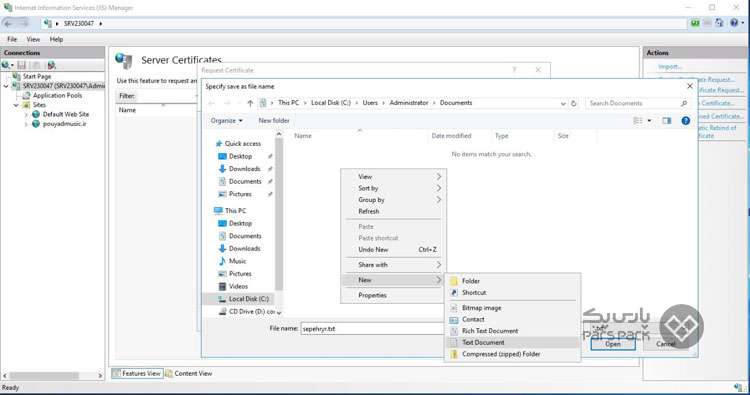Click the Desktop icon under This PC
This screenshot has width=750, height=395.
click(x=222, y=223)
